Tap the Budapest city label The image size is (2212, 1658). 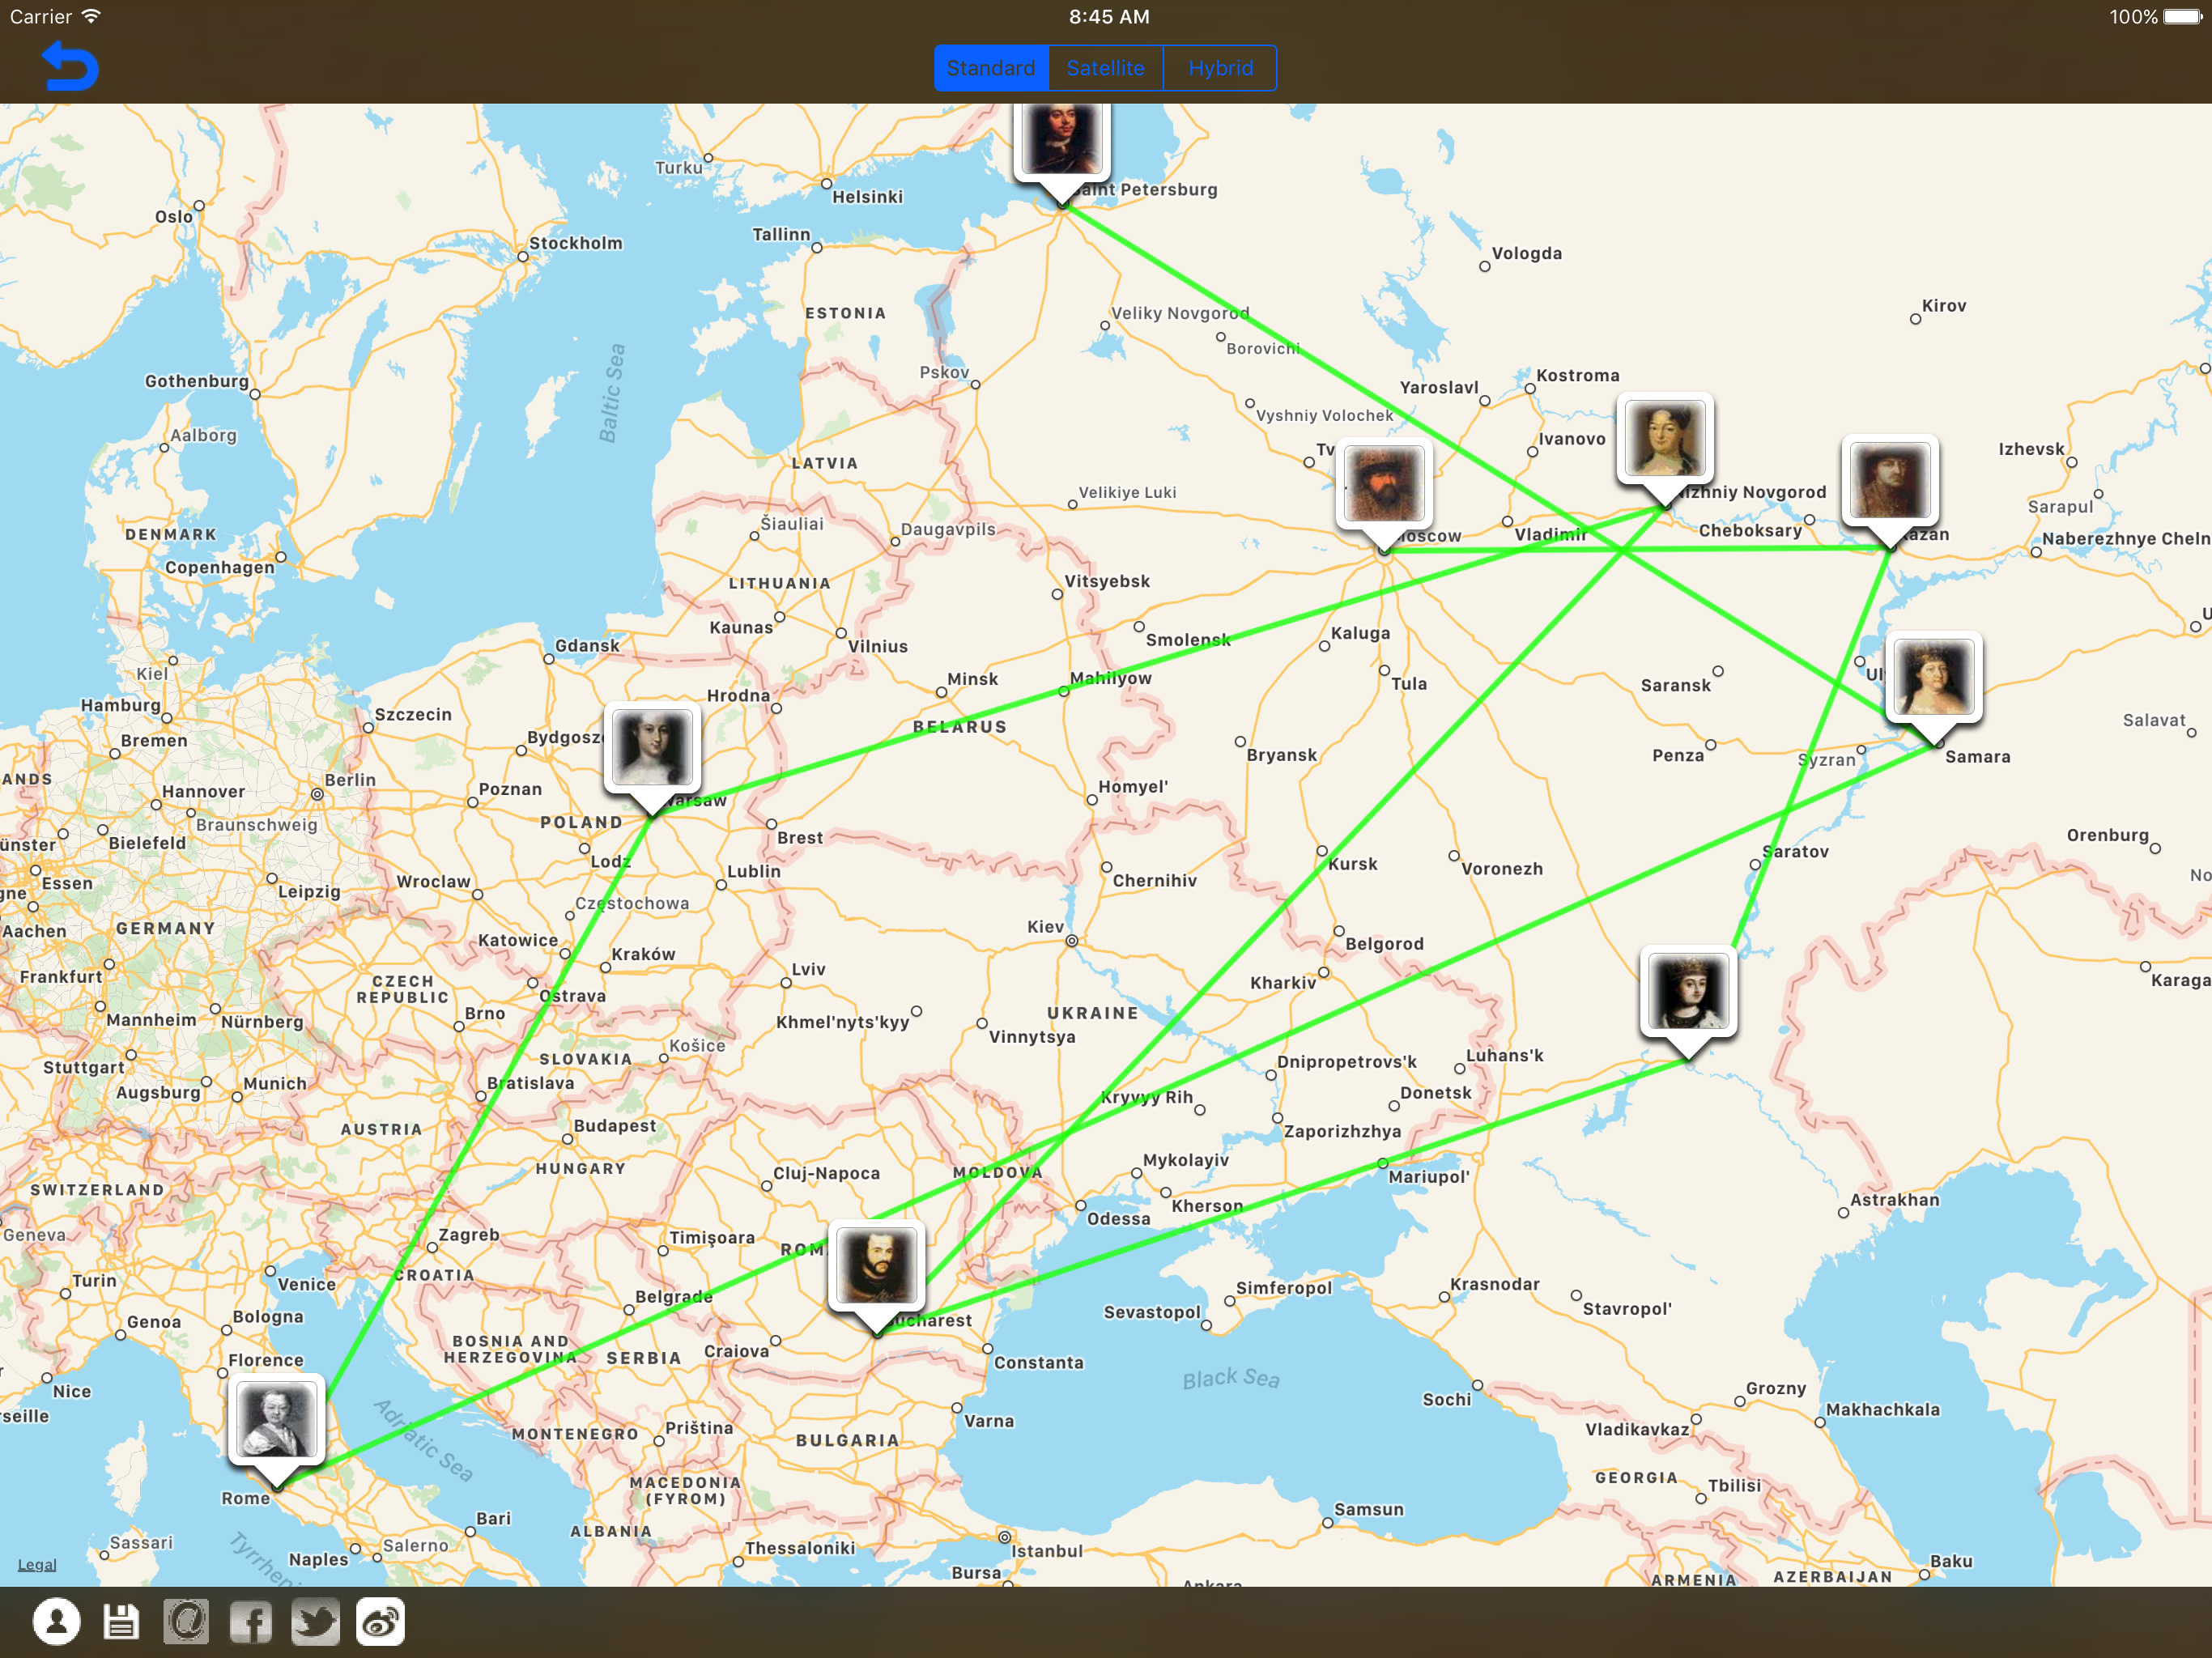click(615, 1126)
